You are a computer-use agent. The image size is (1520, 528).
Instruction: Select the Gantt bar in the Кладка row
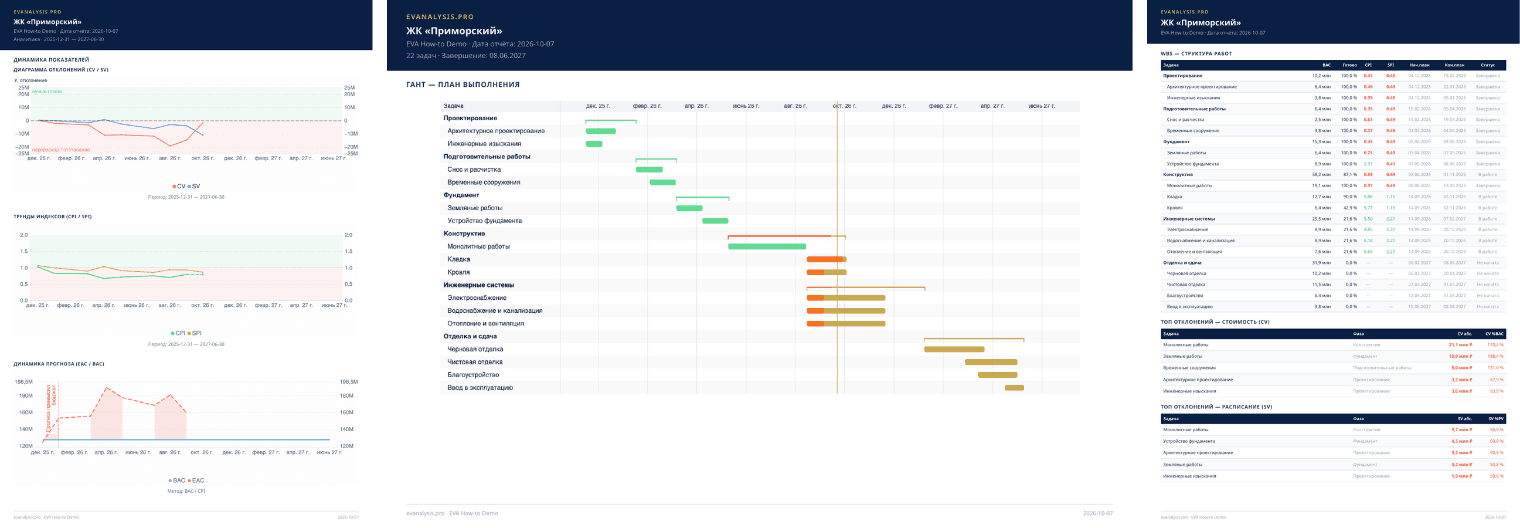(x=826, y=259)
